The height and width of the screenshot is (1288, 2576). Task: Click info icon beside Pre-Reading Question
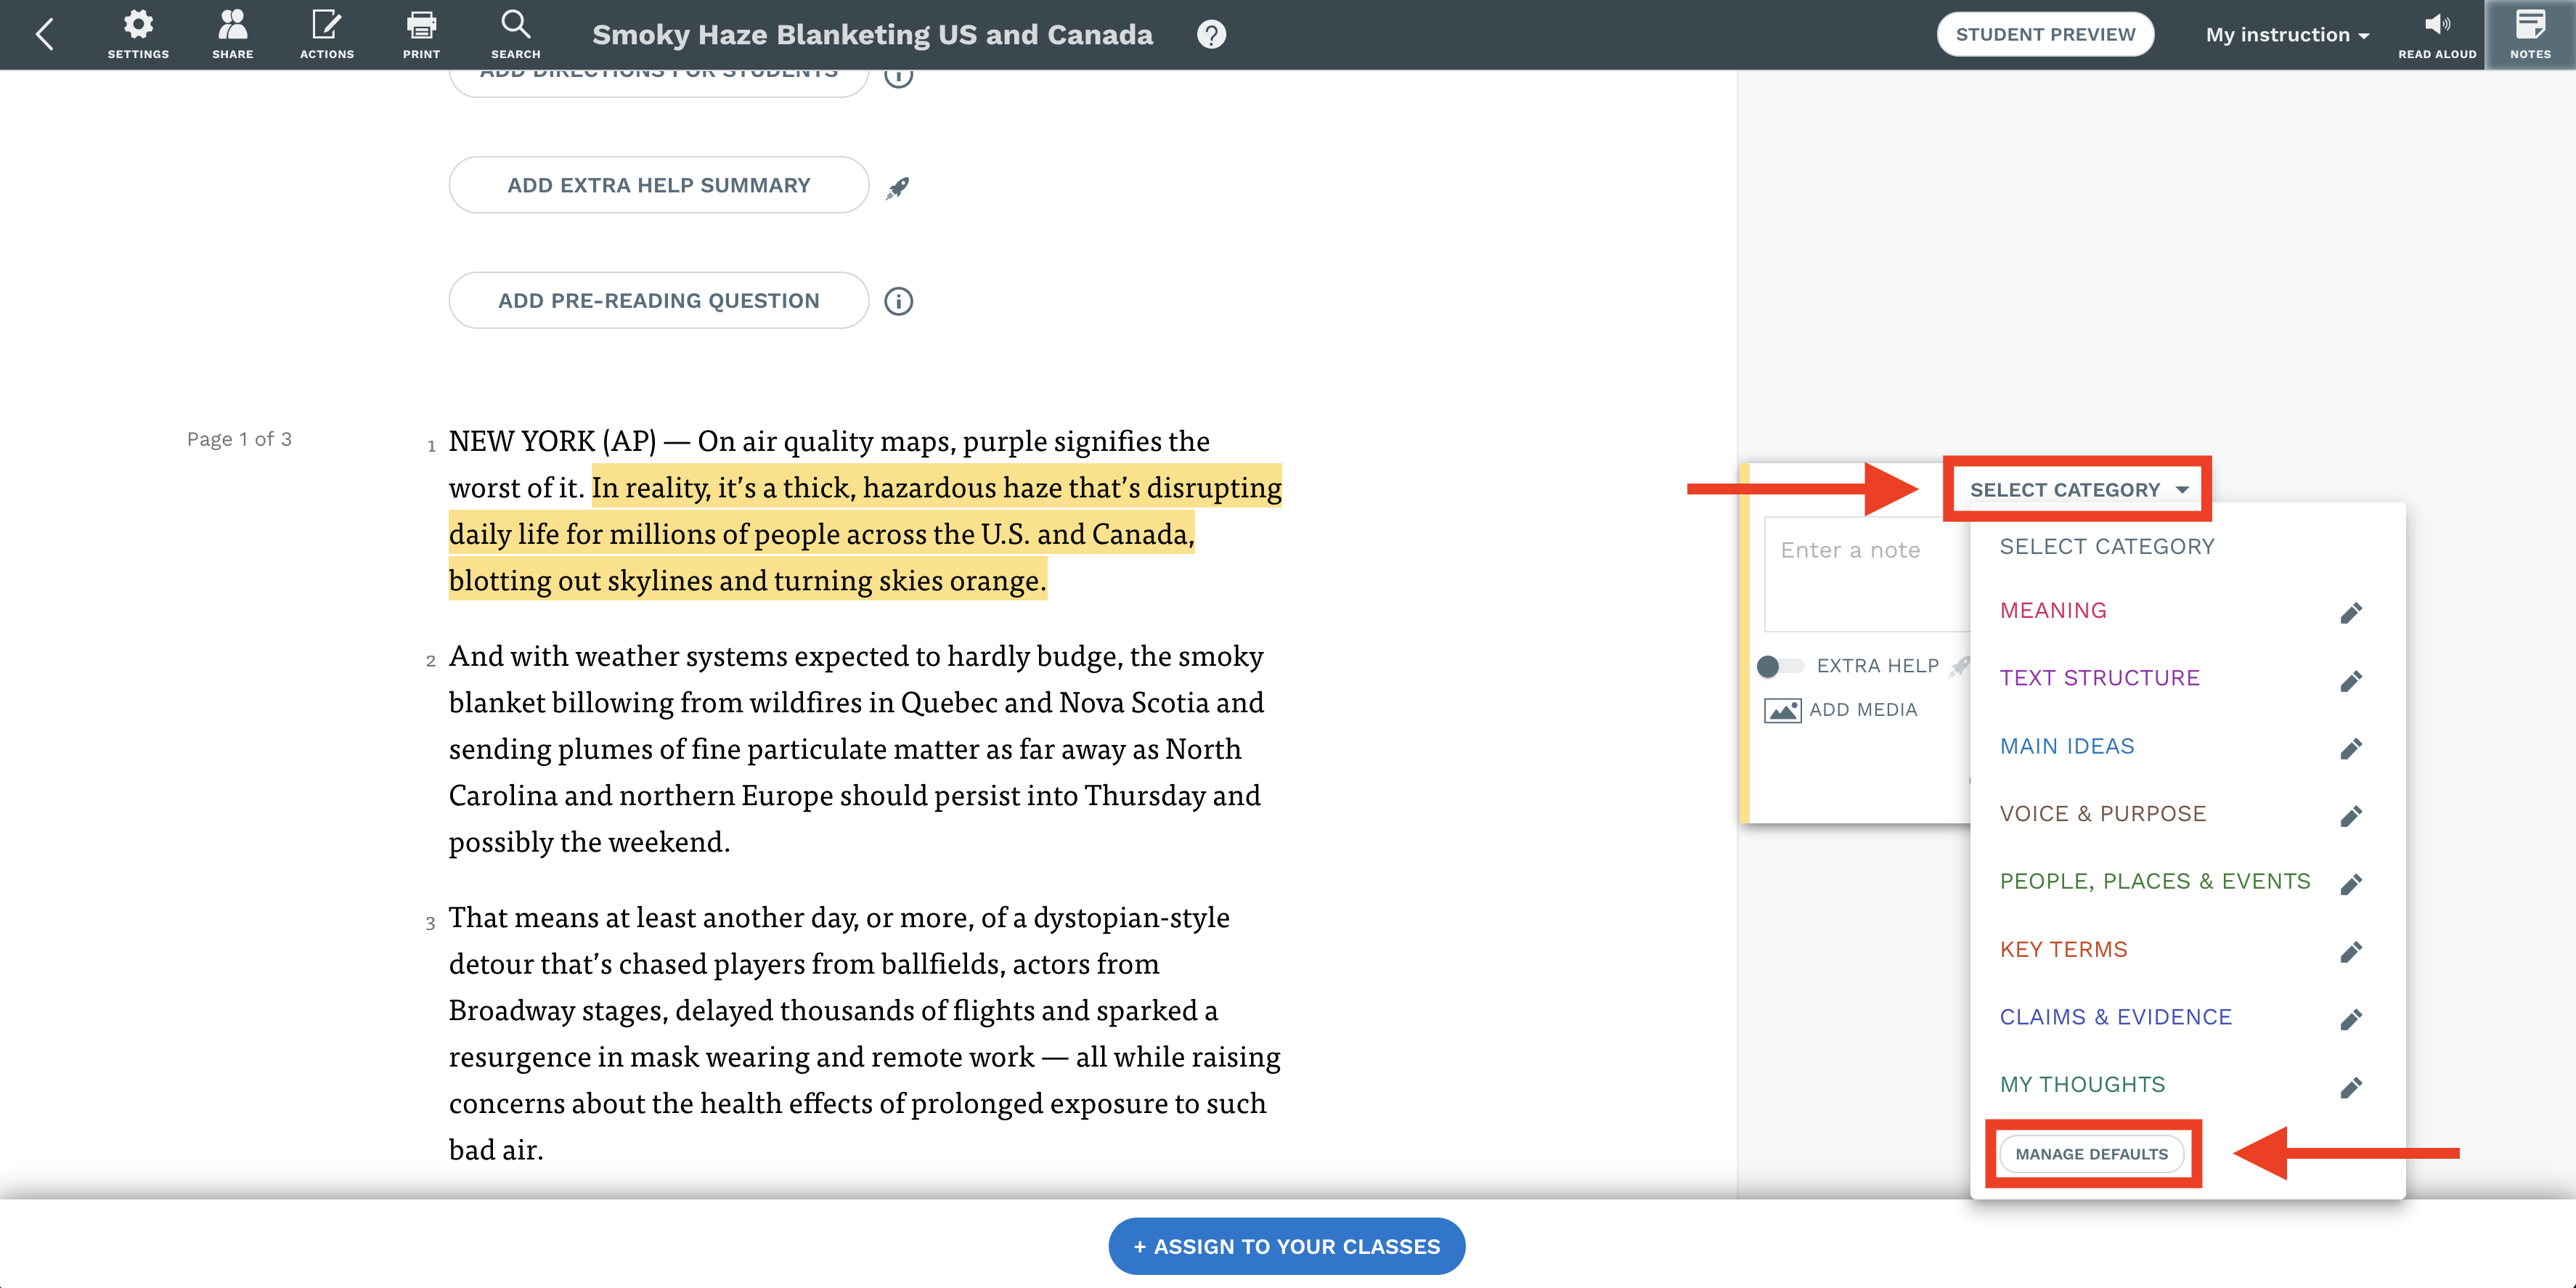coord(898,301)
